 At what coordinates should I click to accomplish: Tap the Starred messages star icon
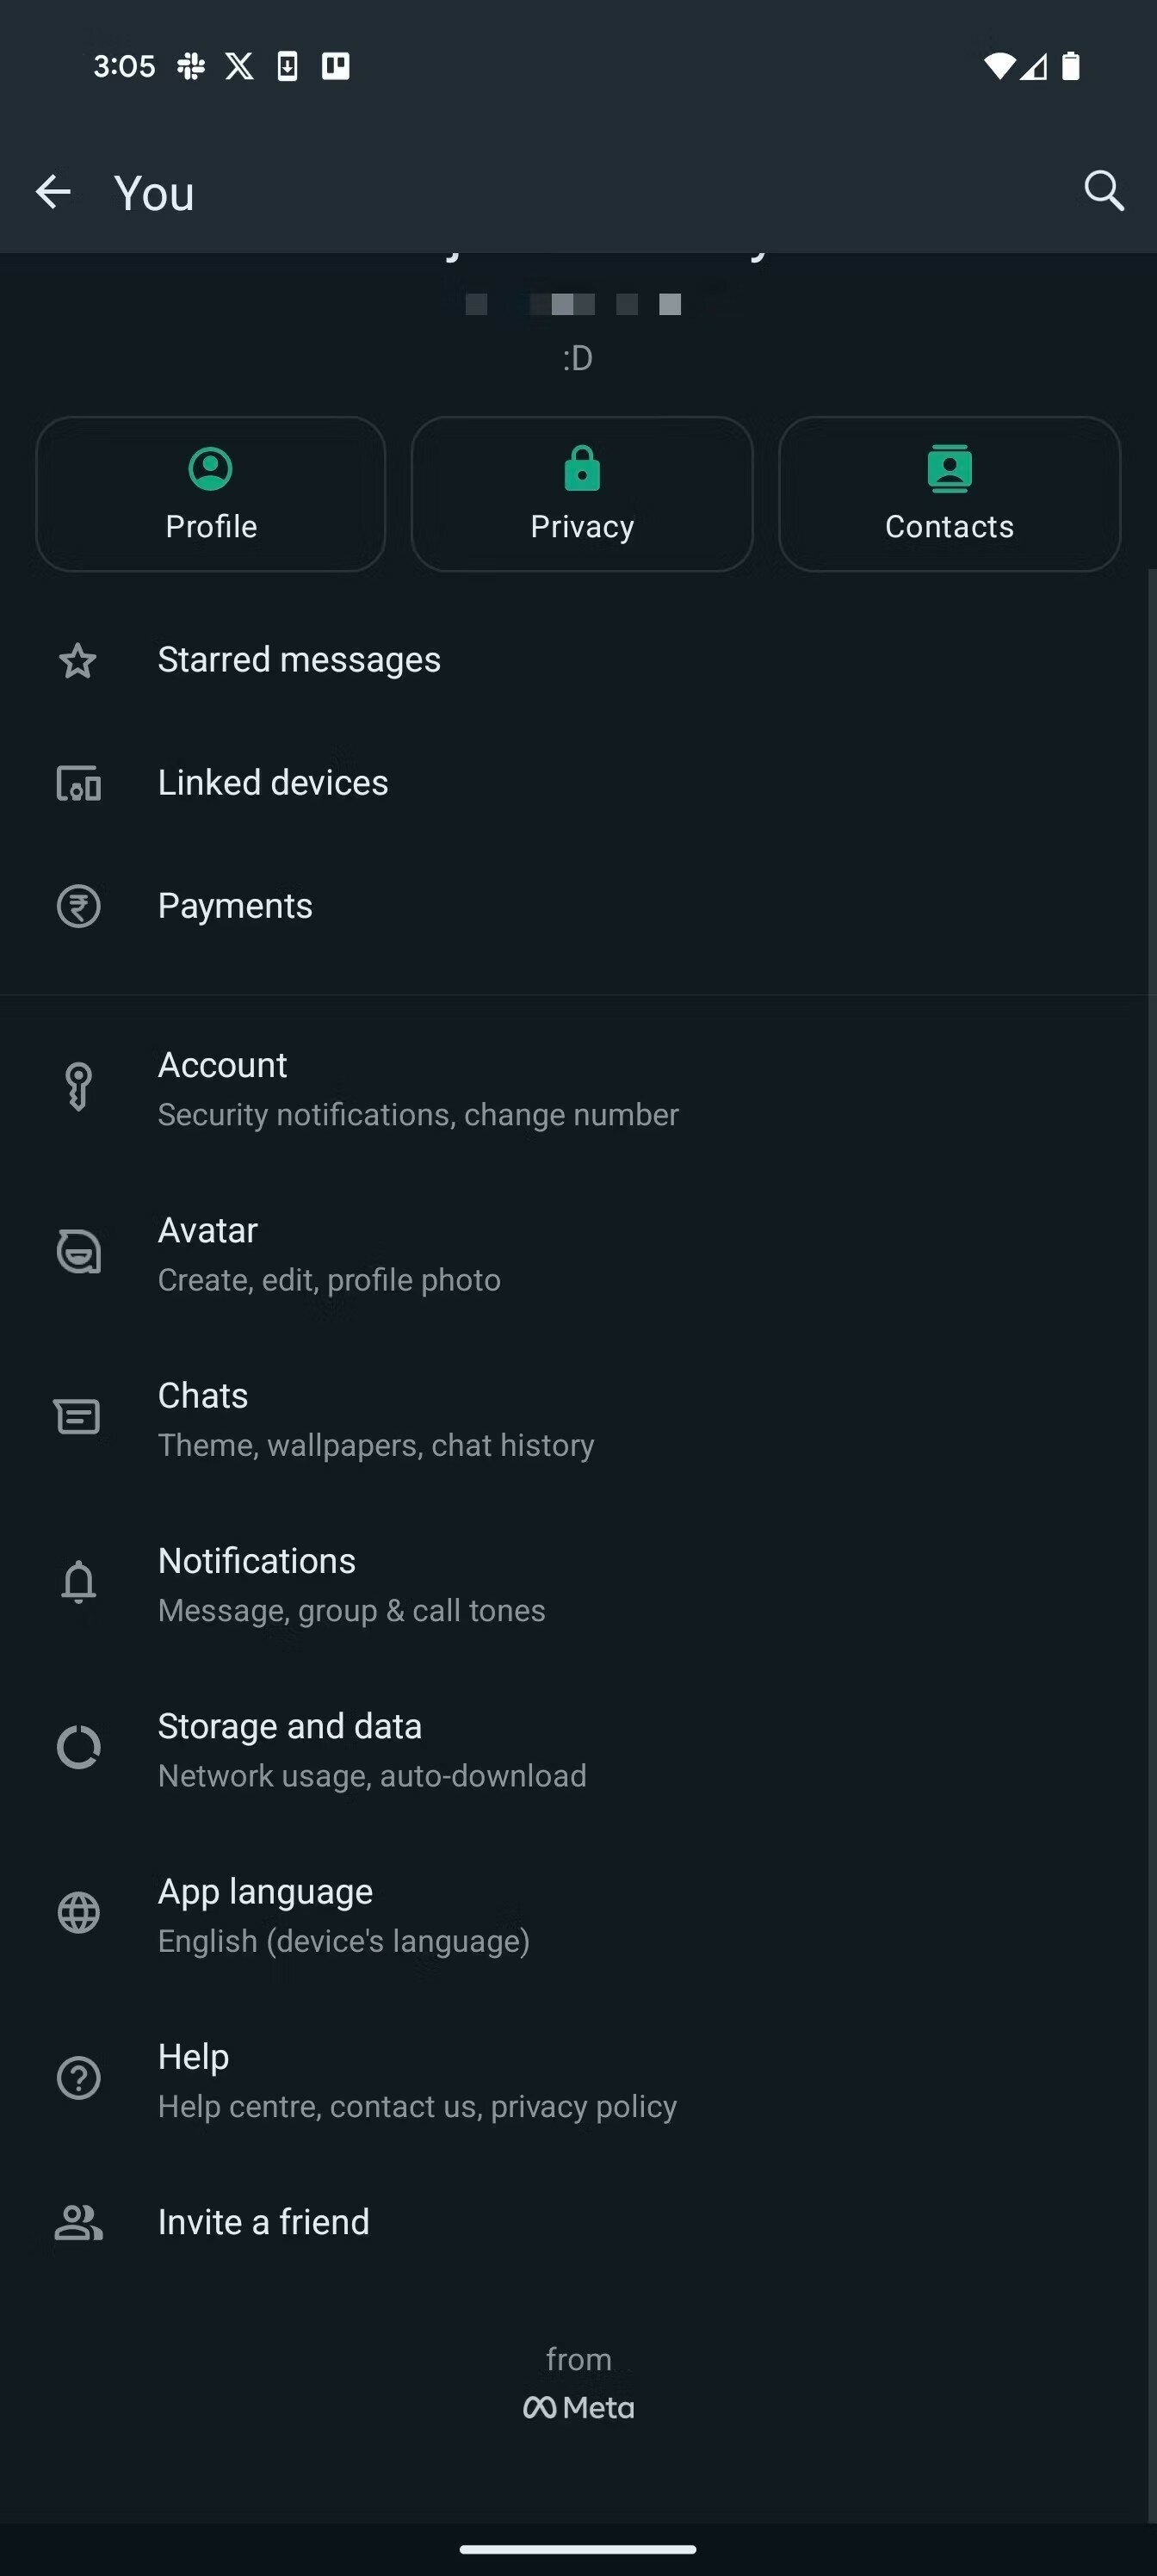tap(78, 661)
